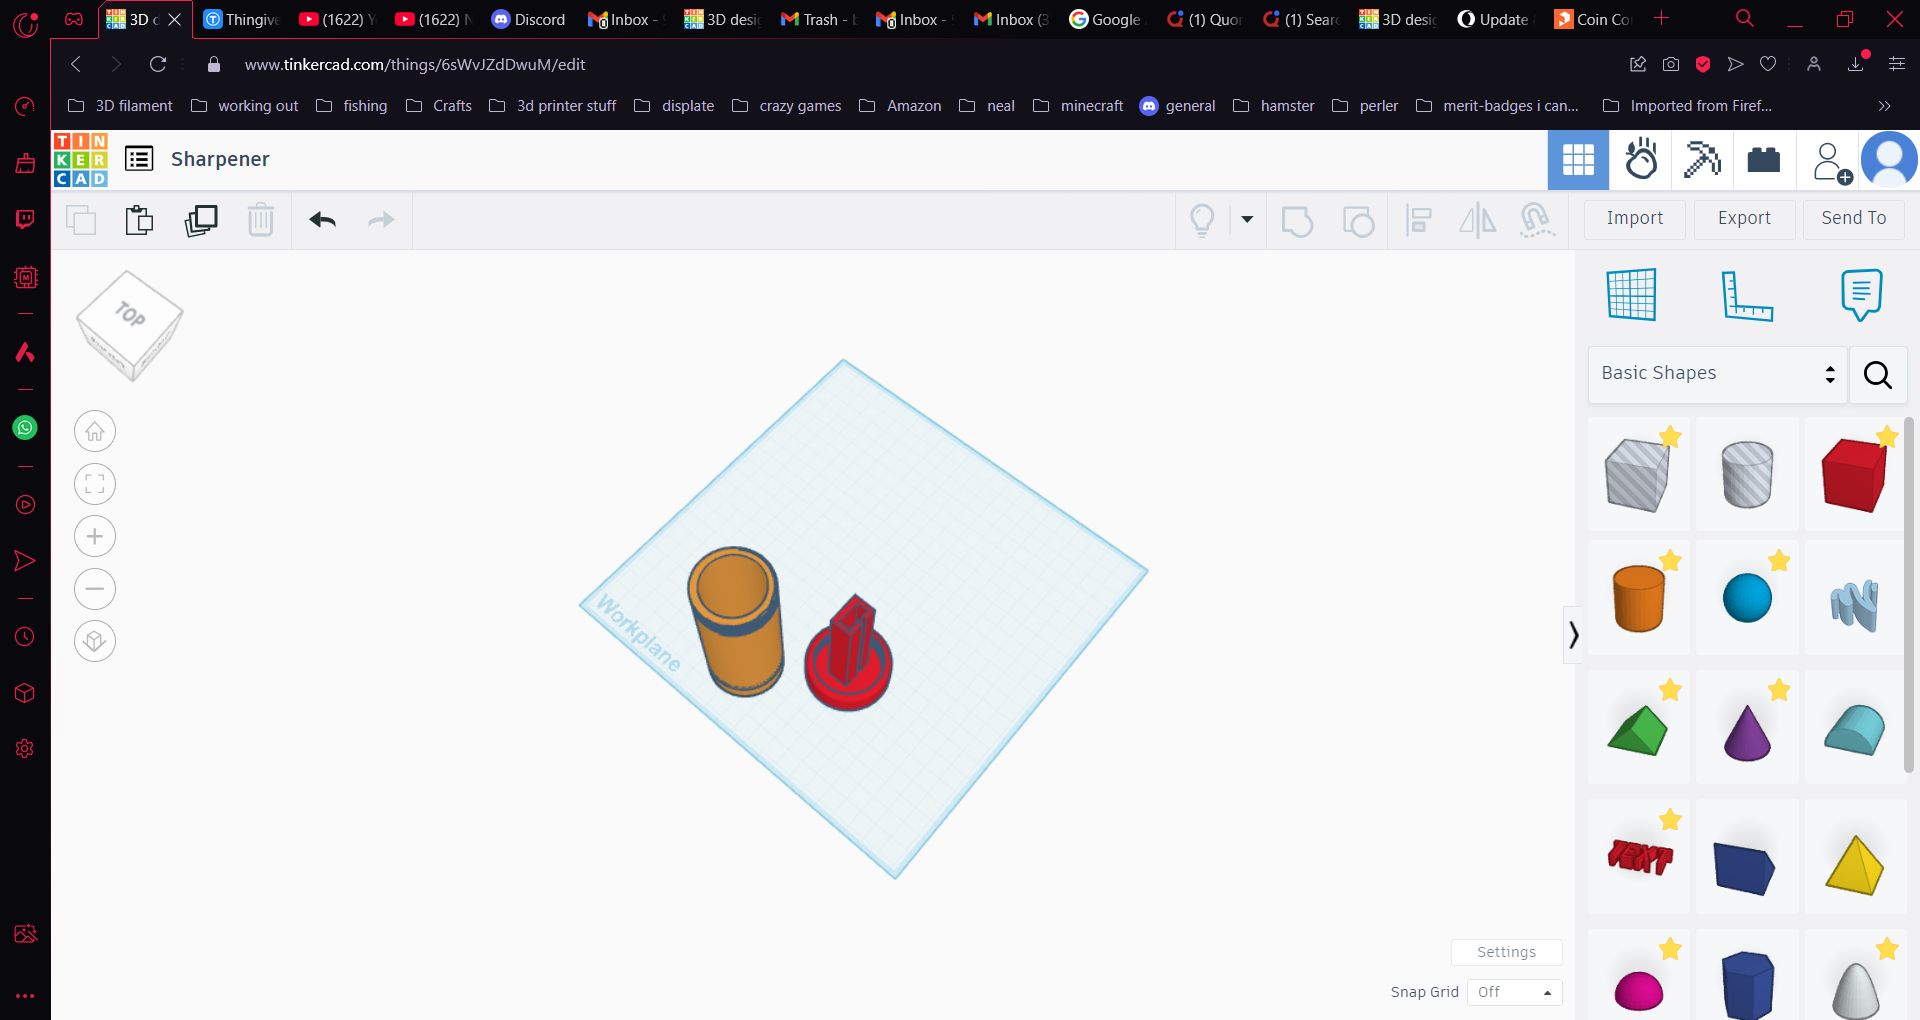Click the Tinkercad logo
The width and height of the screenshot is (1920, 1020).
pos(80,160)
